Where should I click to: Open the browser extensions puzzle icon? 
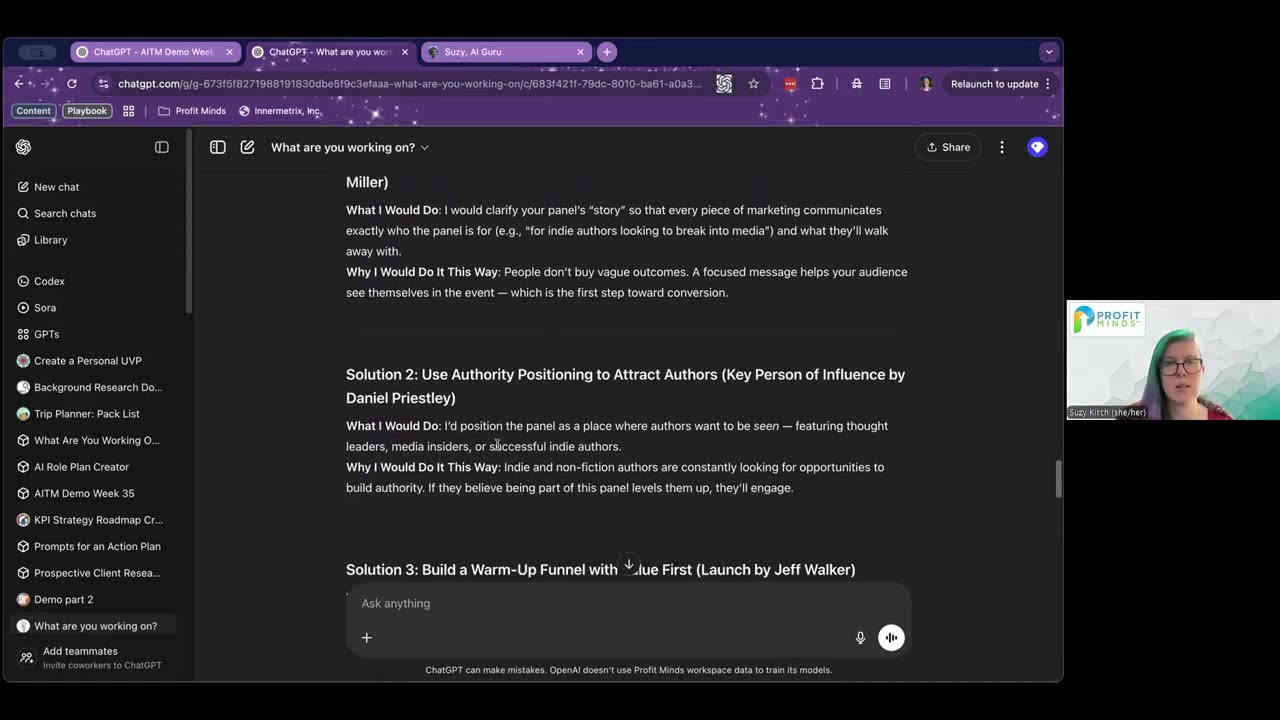tap(818, 84)
